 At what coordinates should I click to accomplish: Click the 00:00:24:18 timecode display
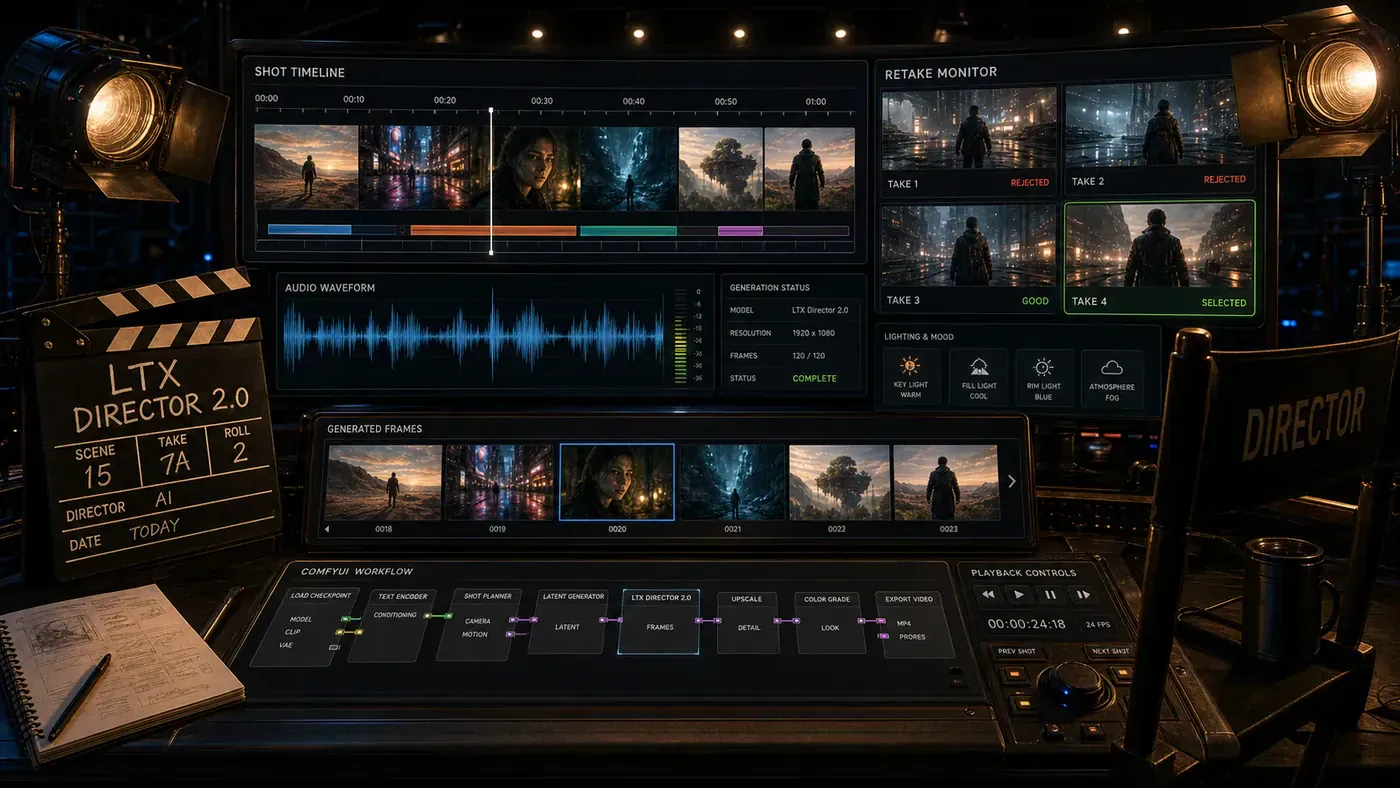click(1026, 623)
